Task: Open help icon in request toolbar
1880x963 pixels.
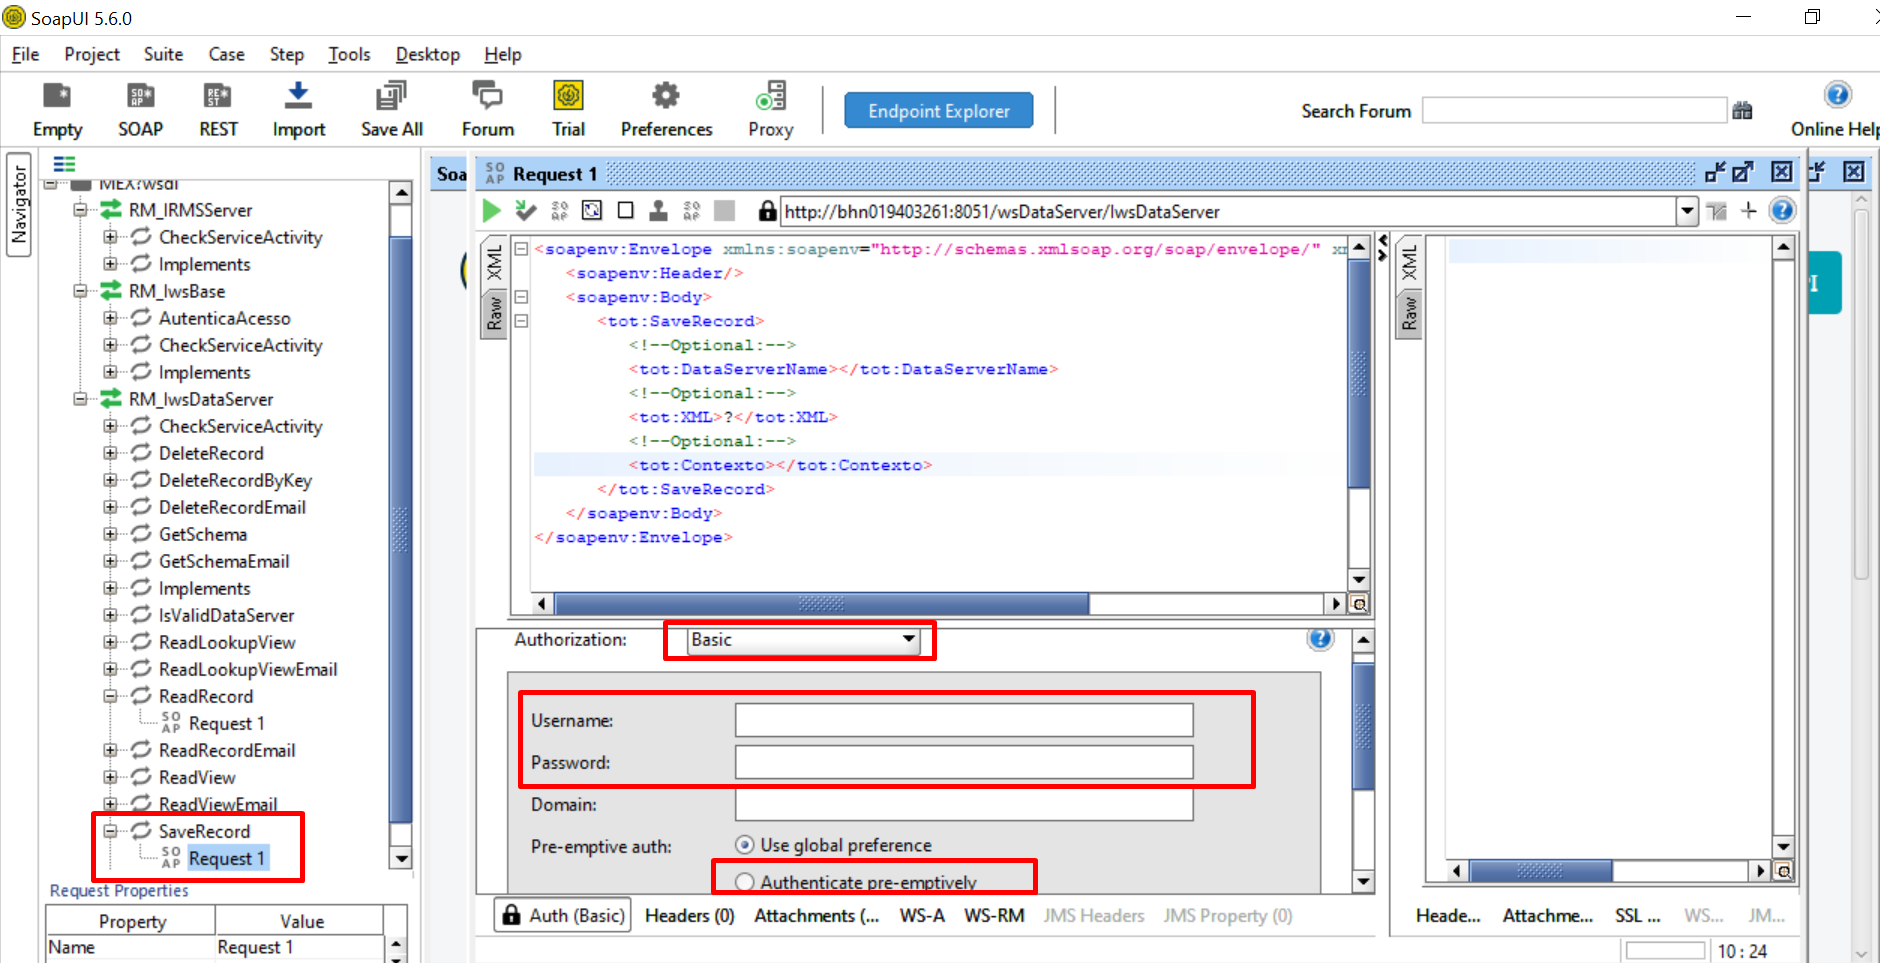Action: point(1782,211)
